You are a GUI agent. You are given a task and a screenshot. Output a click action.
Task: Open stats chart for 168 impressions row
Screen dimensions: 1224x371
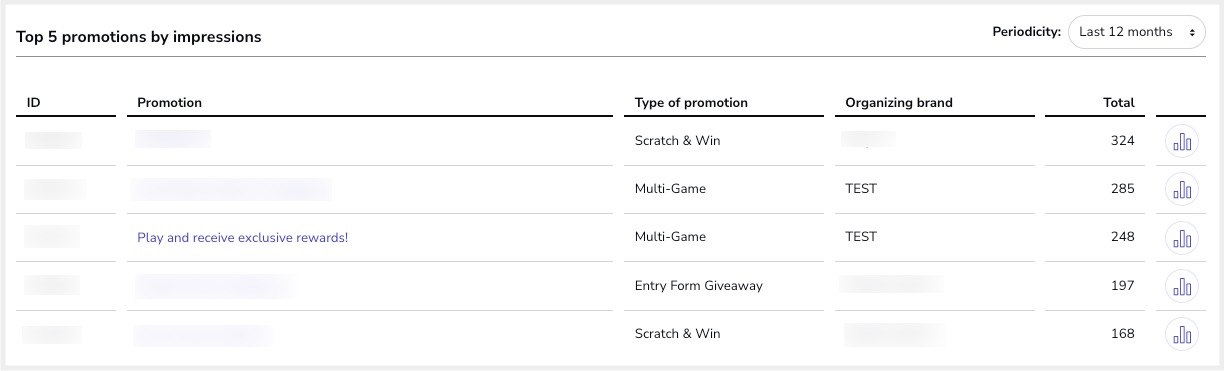[1182, 334]
